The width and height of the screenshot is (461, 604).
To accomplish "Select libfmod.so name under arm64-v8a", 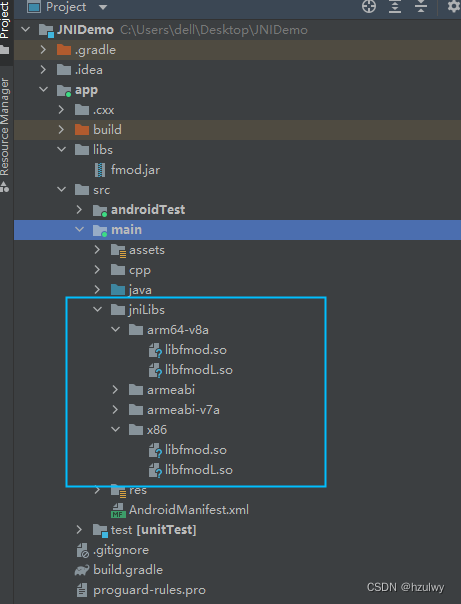I will pyautogui.click(x=196, y=350).
